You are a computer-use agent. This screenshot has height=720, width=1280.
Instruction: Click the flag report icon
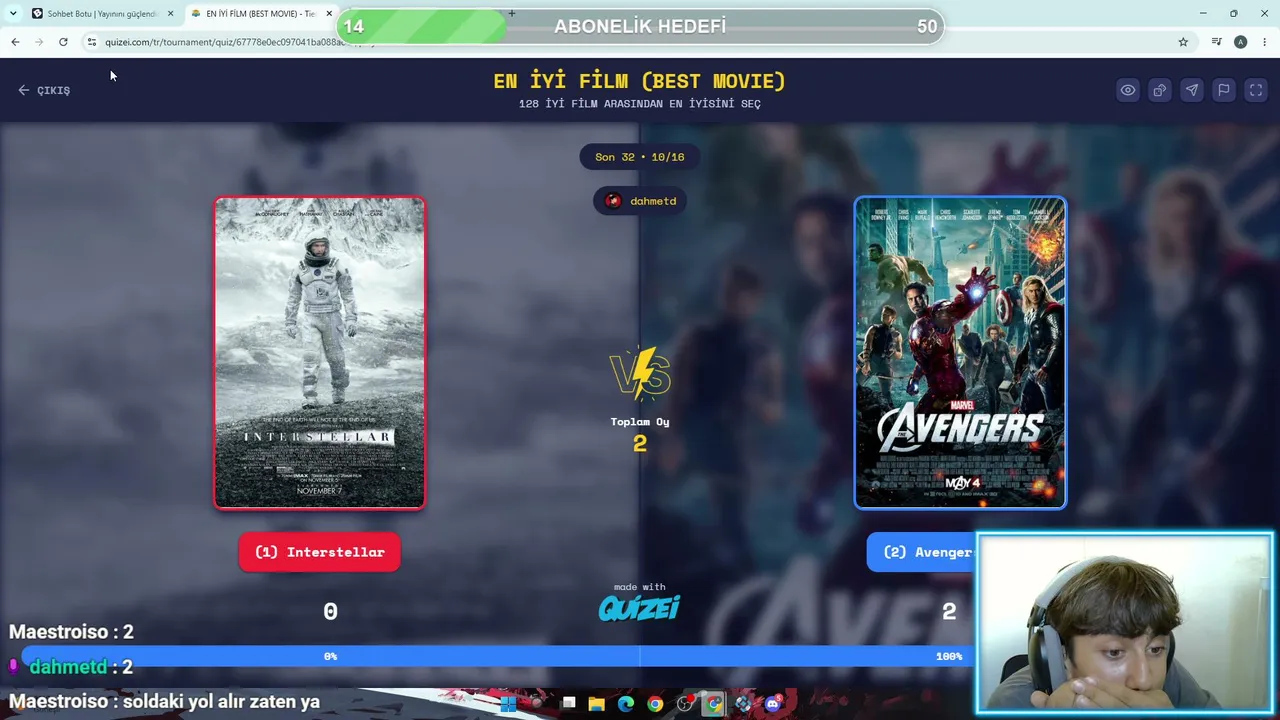point(1223,90)
